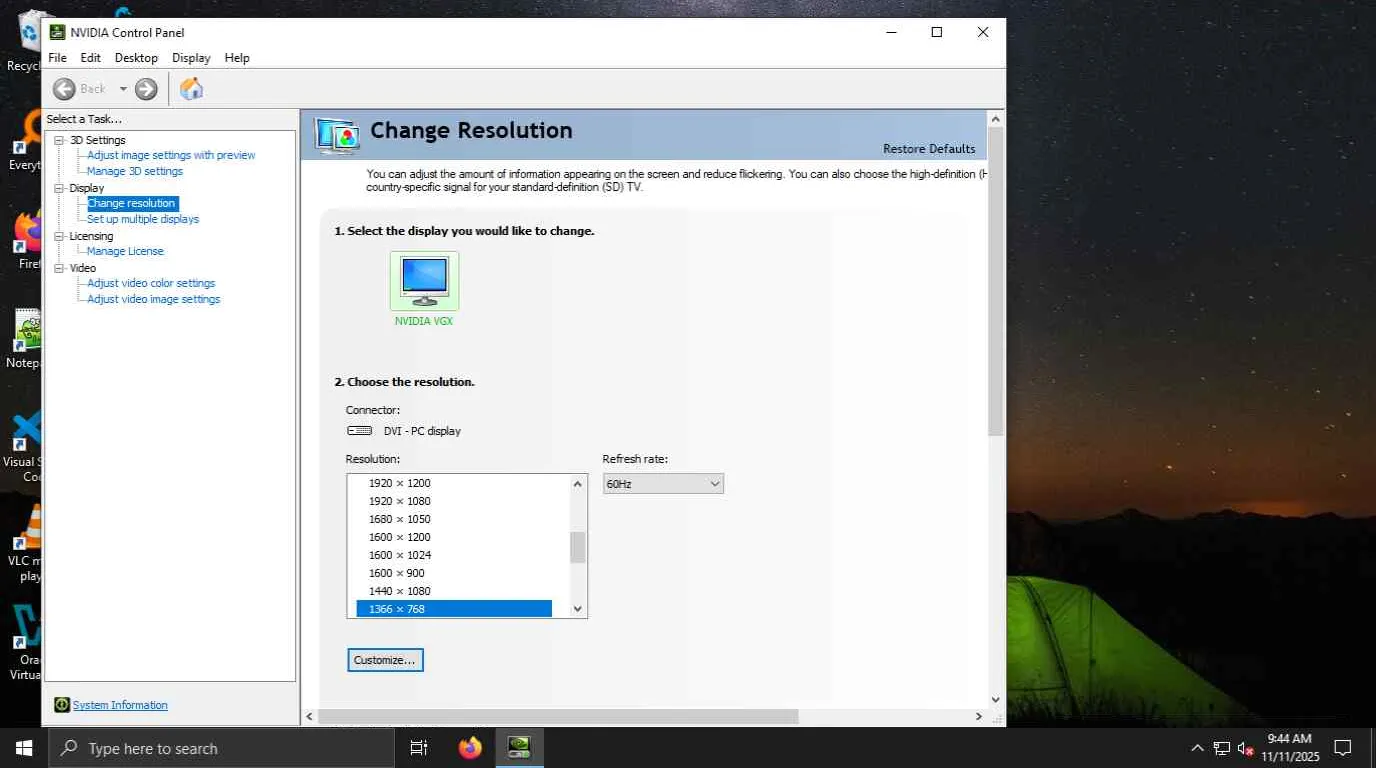This screenshot has width=1376, height=768.
Task: Open the System Information link
Action: pyautogui.click(x=120, y=705)
